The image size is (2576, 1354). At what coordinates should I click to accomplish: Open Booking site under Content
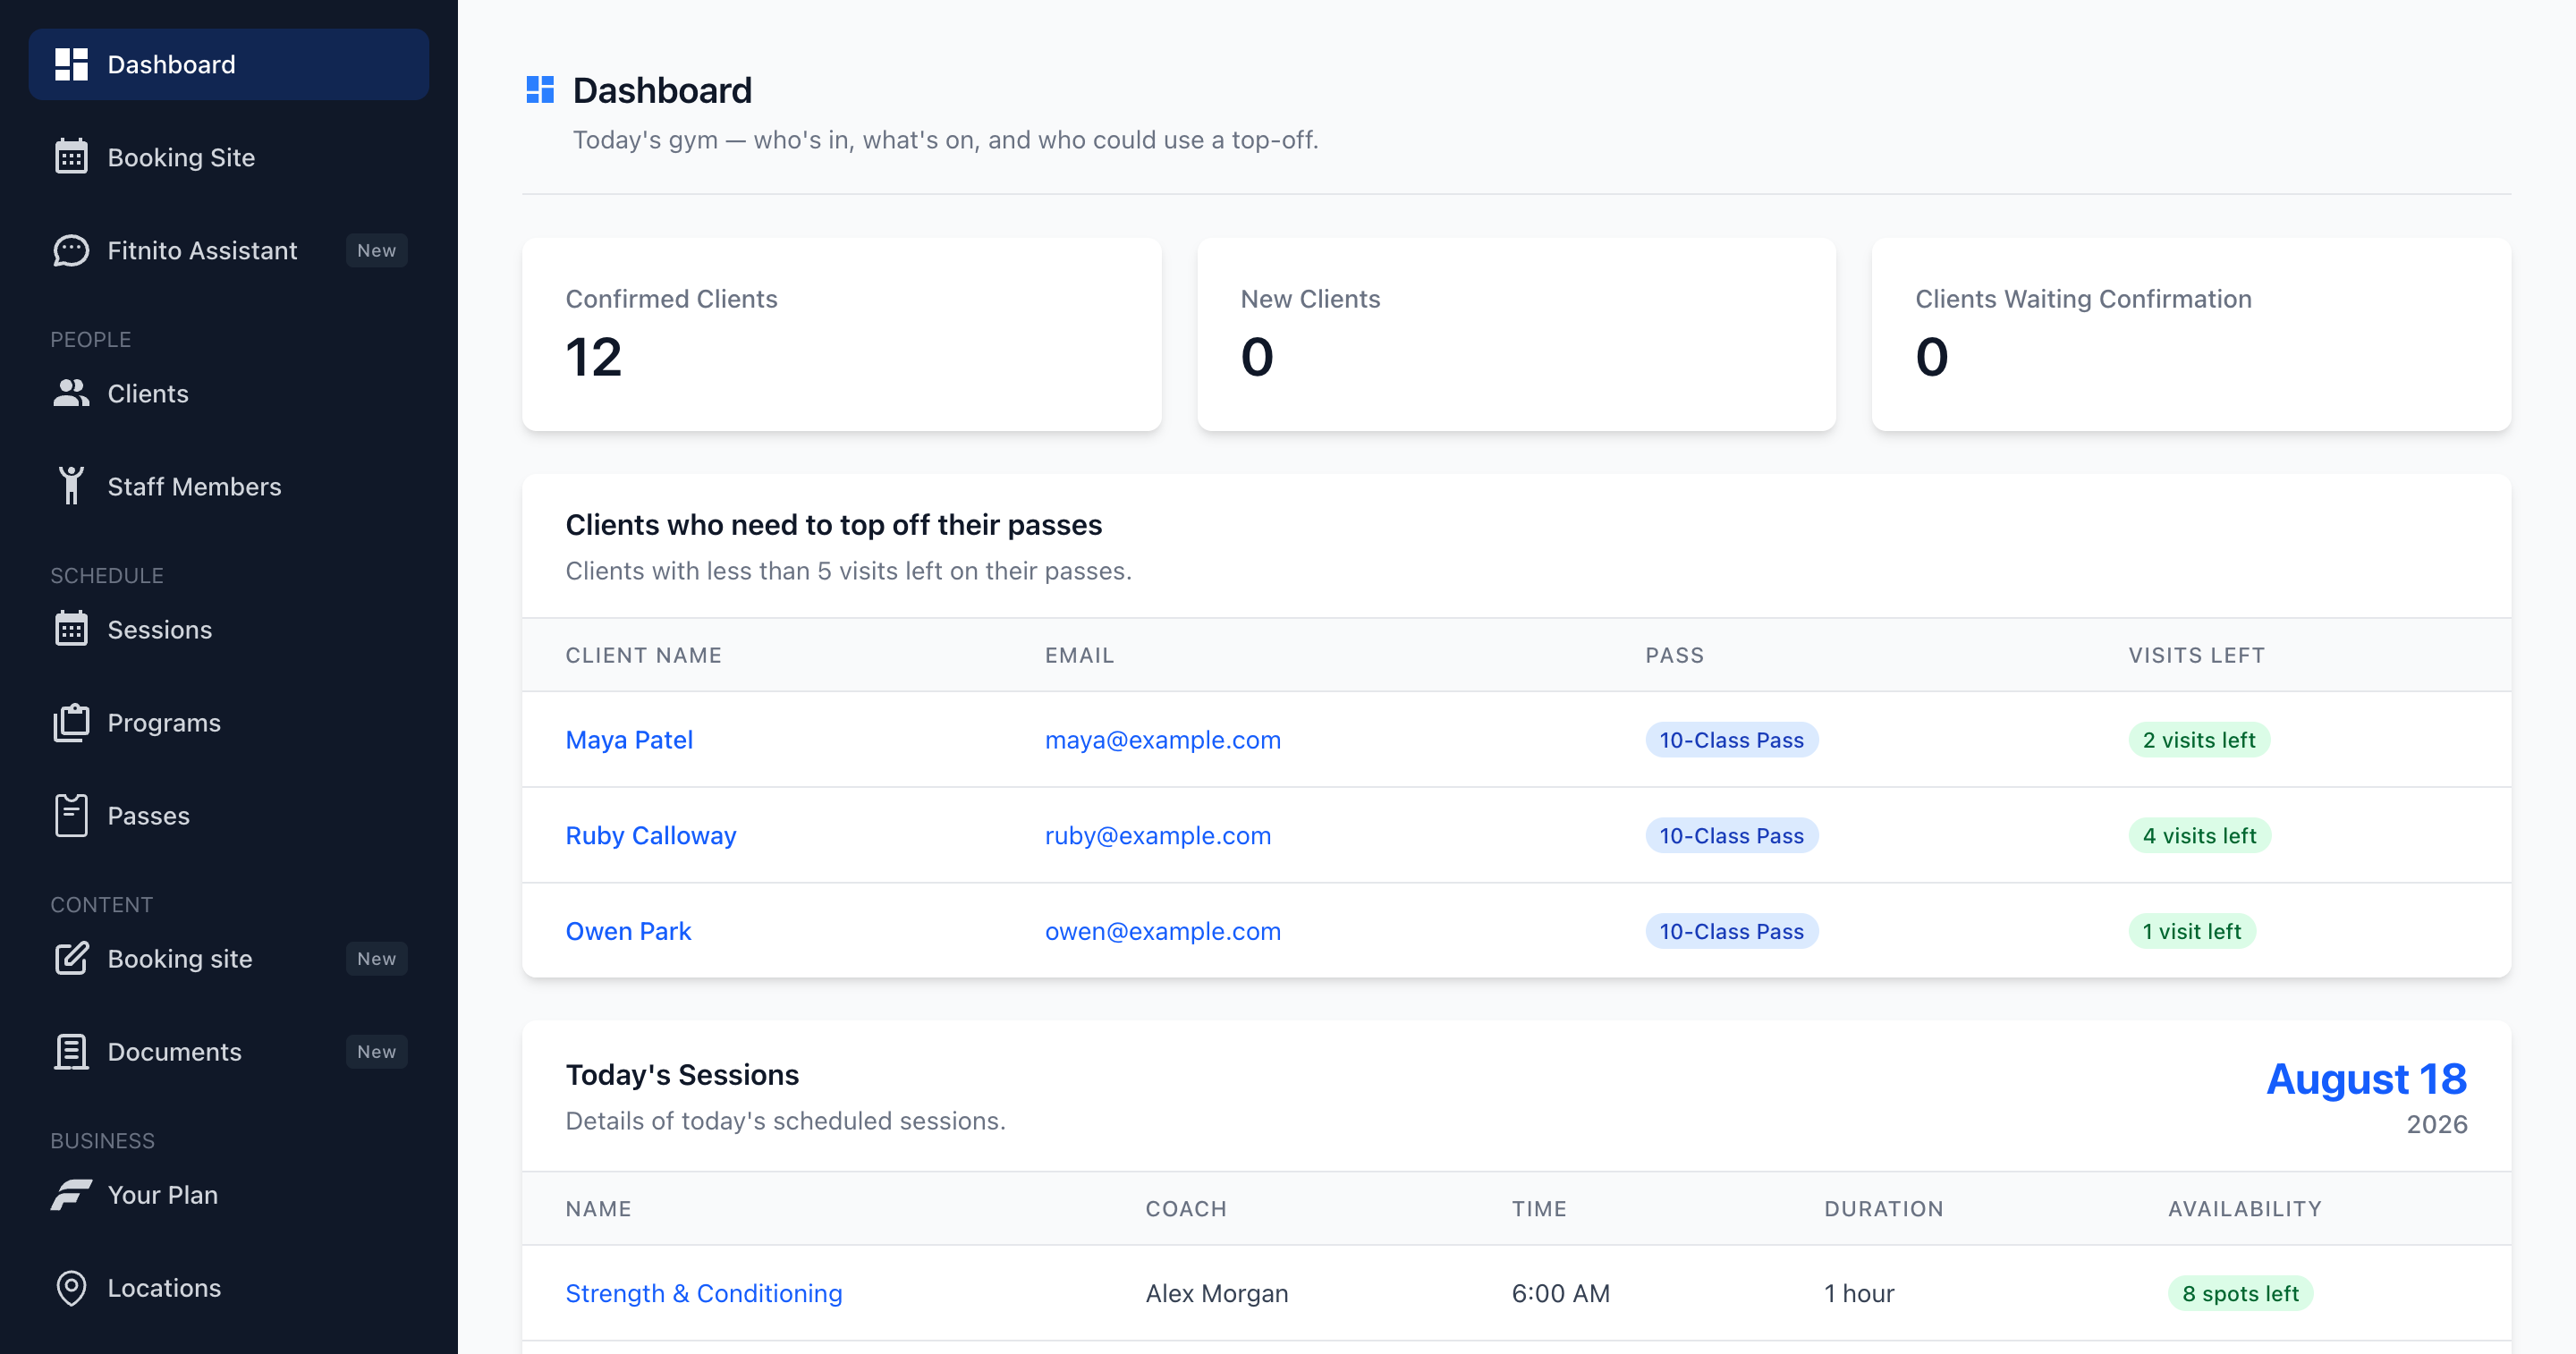click(229, 958)
